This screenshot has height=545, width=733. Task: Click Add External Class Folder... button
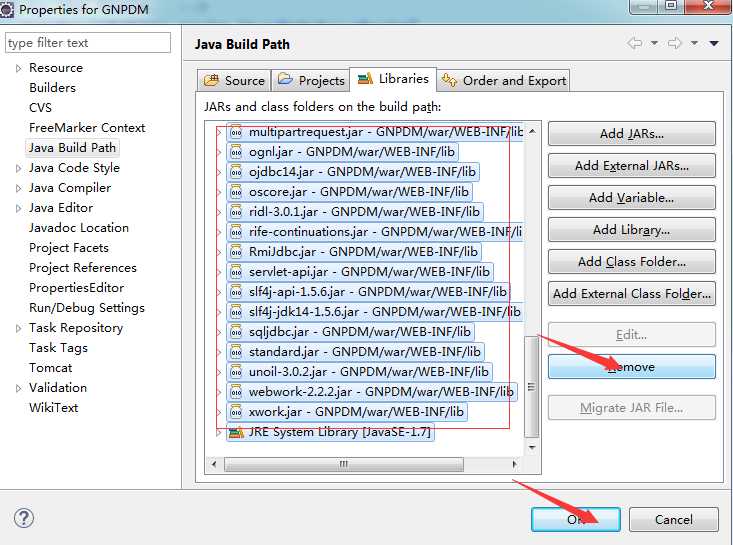coord(632,294)
